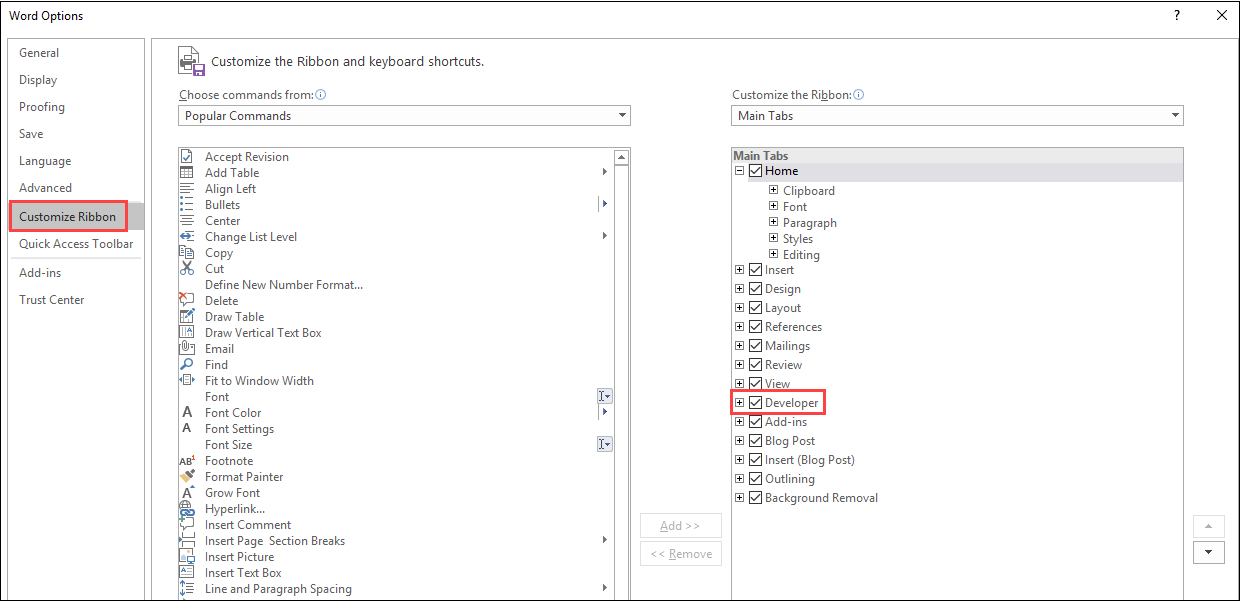Open the Quick Access Toolbar category
The width and height of the screenshot is (1240, 601).
click(x=76, y=244)
